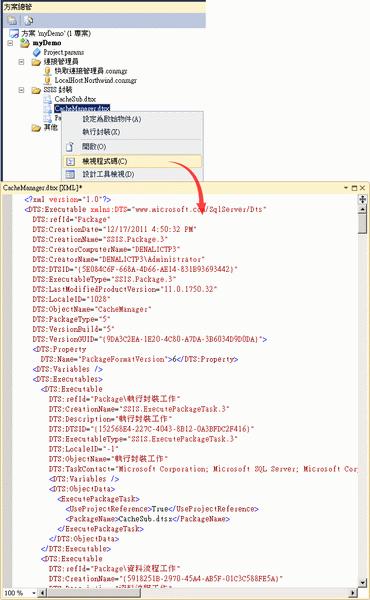This screenshot has width=370, height=600.
Task: Click the <ExecutePackageTask> opening tag
Action: pyautogui.click(x=98, y=499)
